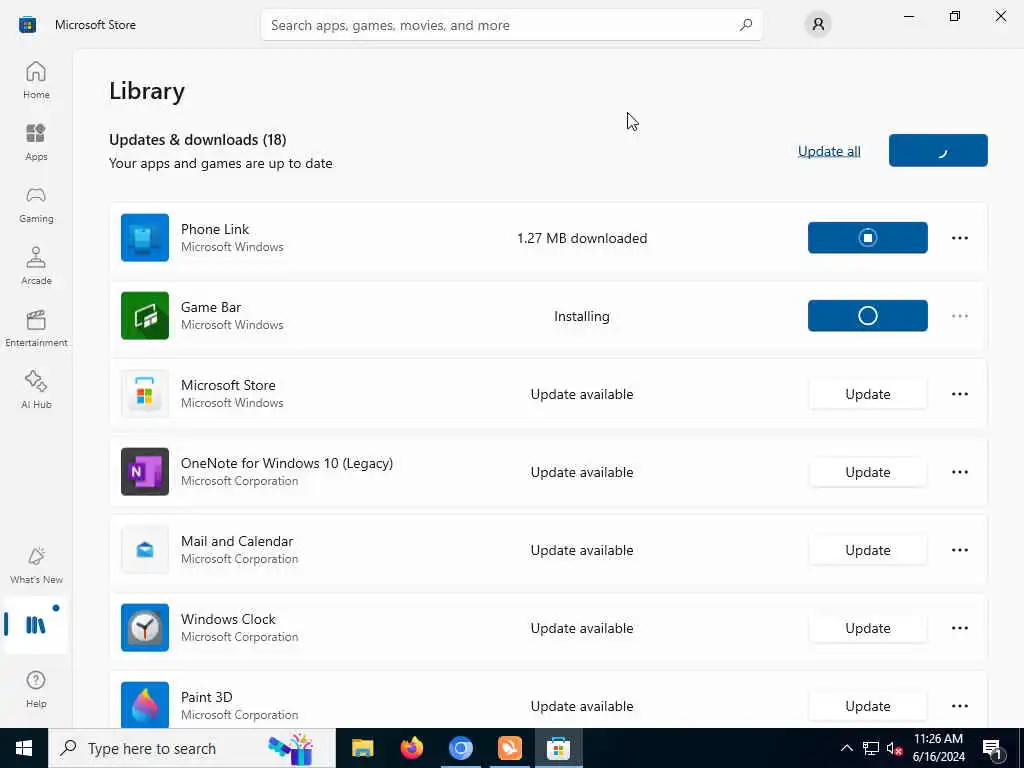
Task: Click the Paint 3D title
Action: click(x=206, y=697)
